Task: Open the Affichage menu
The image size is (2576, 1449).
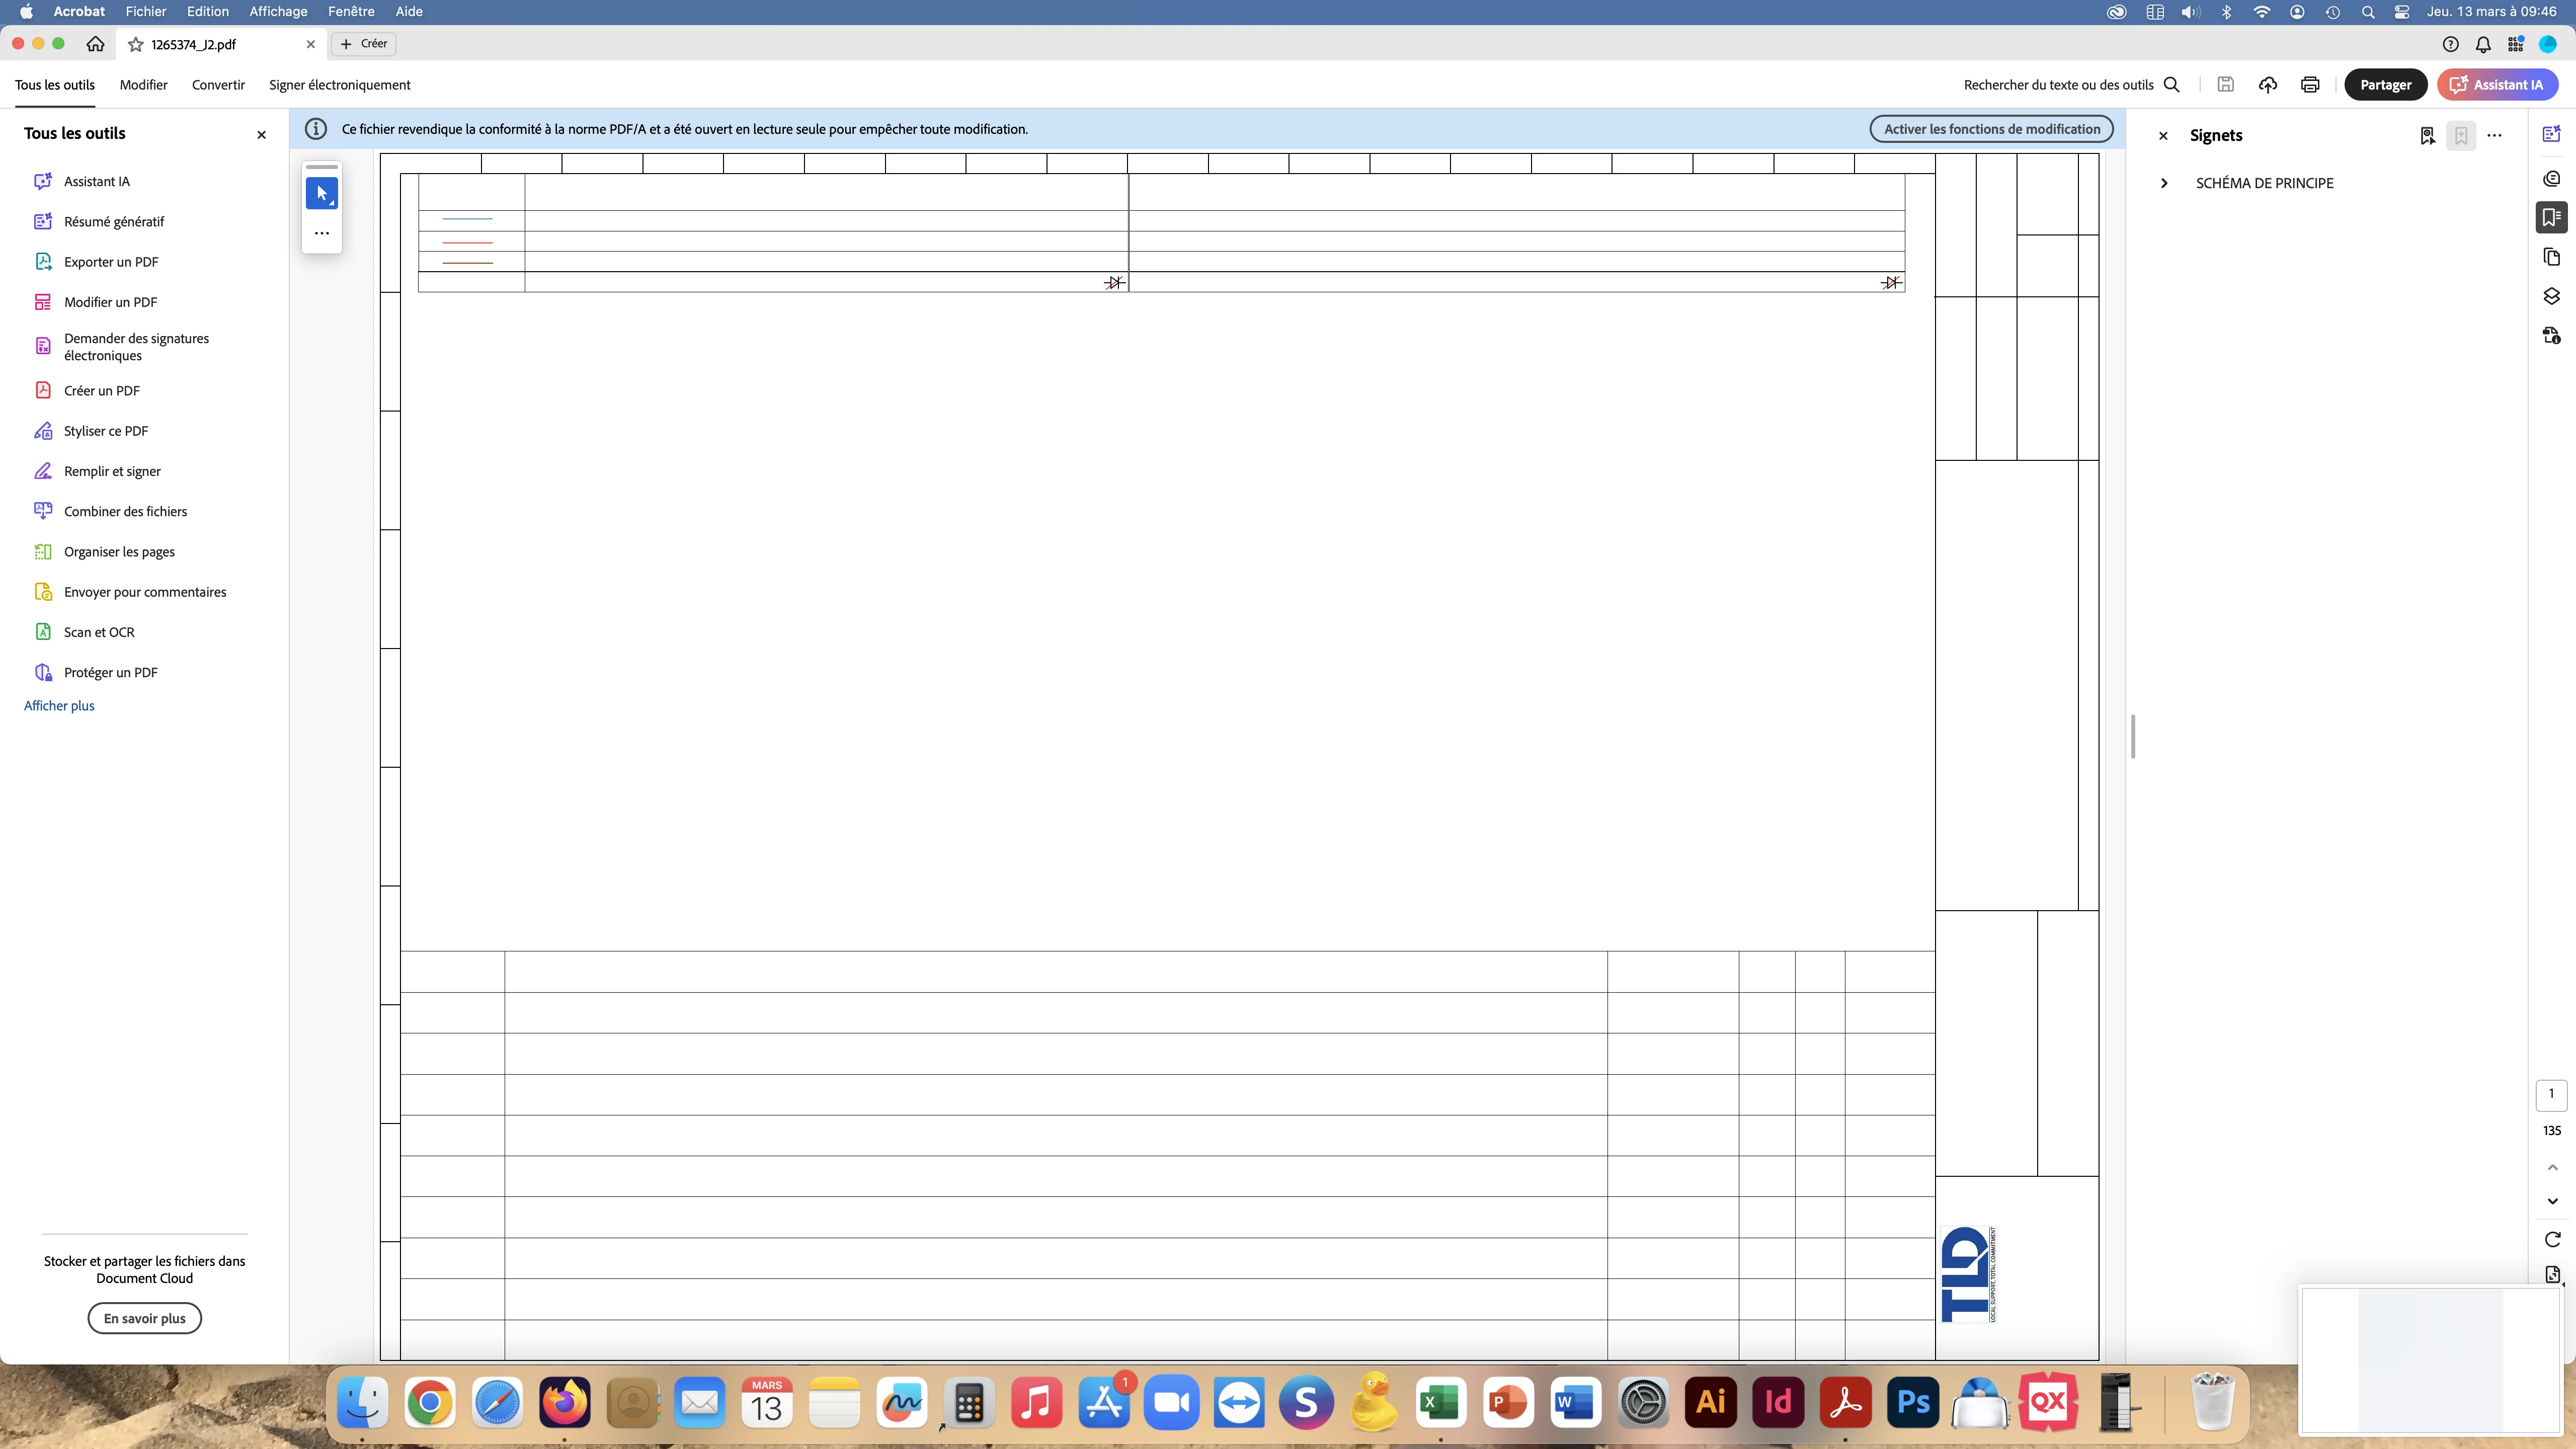Action: [278, 12]
